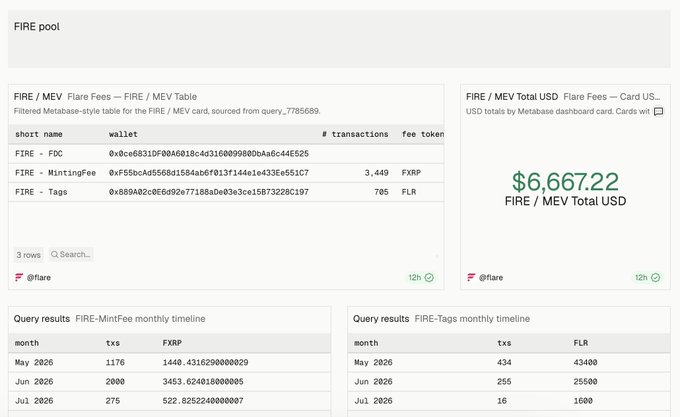Click the green check status icon in the table card
Screen dimensions: 680x417
429,277
